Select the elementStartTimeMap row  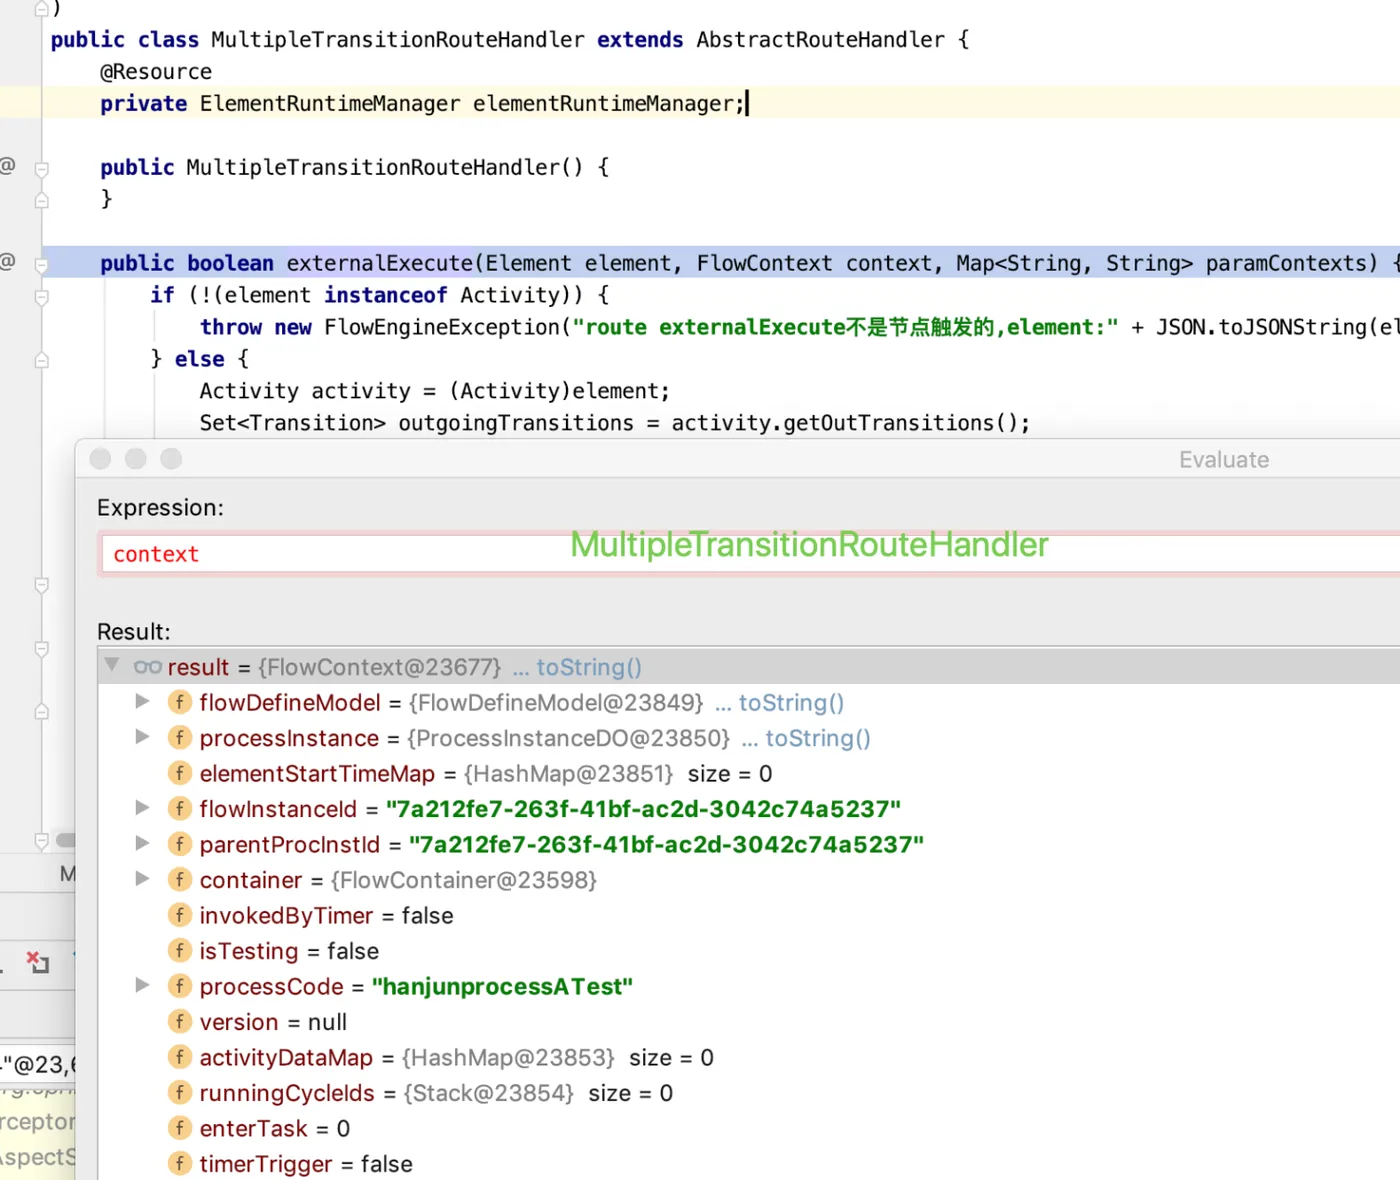coord(749,773)
